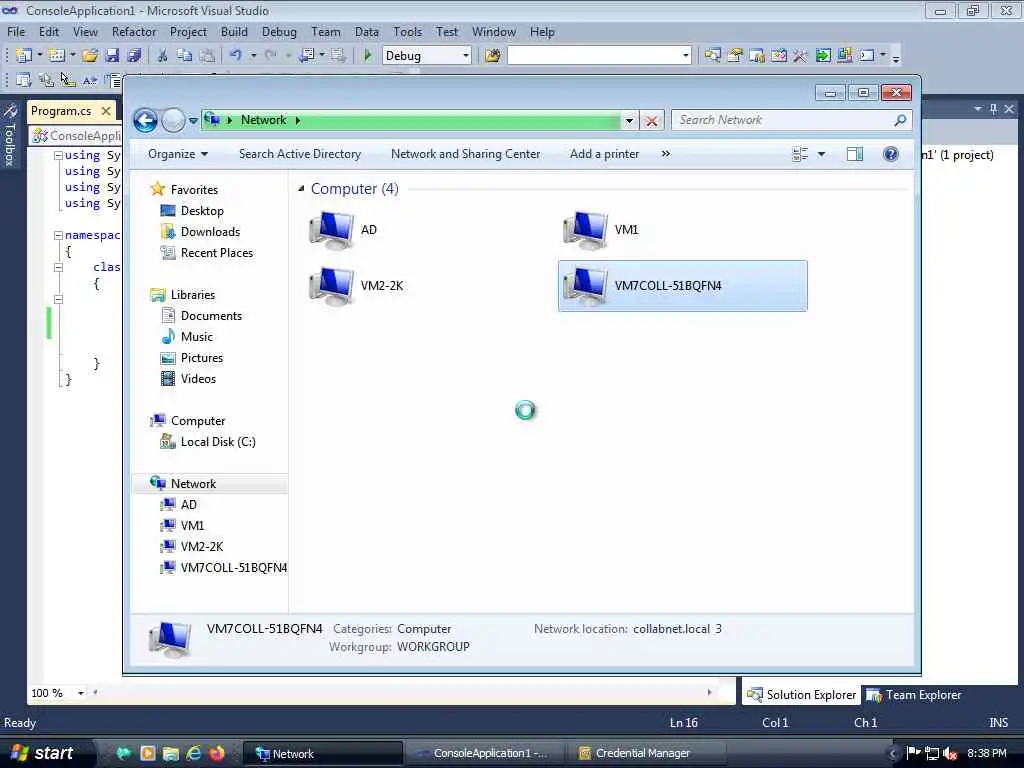1024x768 pixels.
Task: Toggle the Explorer preview pane icon
Action: point(854,154)
